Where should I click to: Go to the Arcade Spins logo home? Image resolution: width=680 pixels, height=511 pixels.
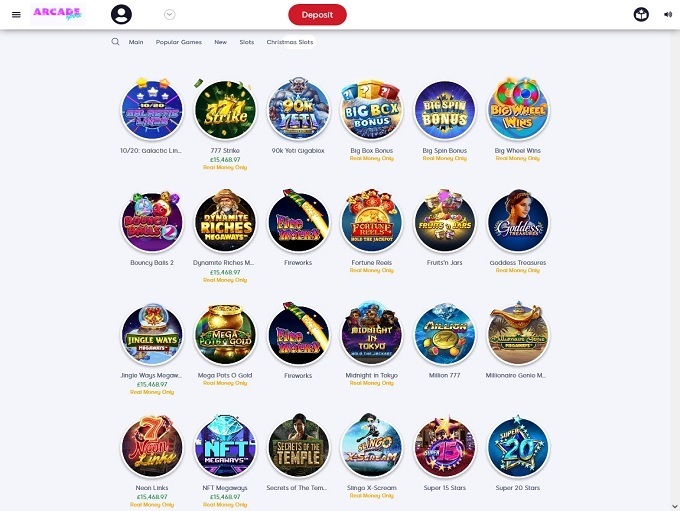point(57,13)
